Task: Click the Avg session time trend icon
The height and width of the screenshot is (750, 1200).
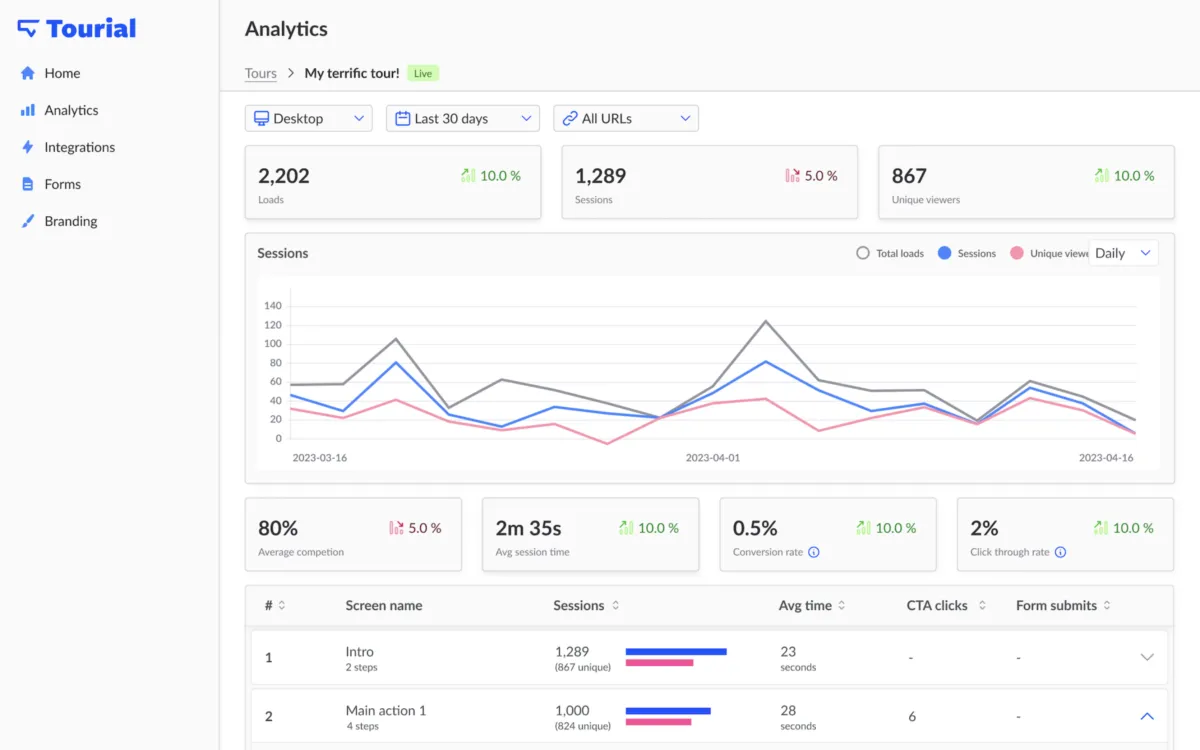Action: [x=626, y=527]
